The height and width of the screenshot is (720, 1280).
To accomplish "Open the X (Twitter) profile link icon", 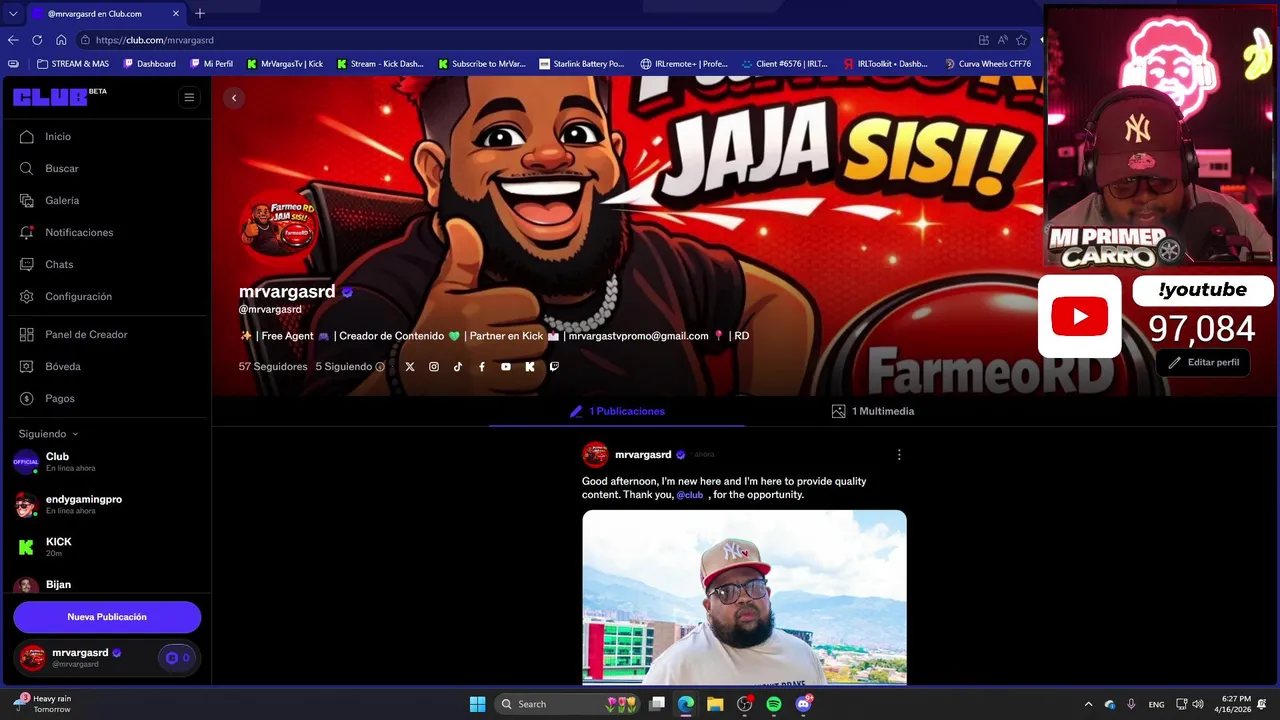I will (410, 367).
